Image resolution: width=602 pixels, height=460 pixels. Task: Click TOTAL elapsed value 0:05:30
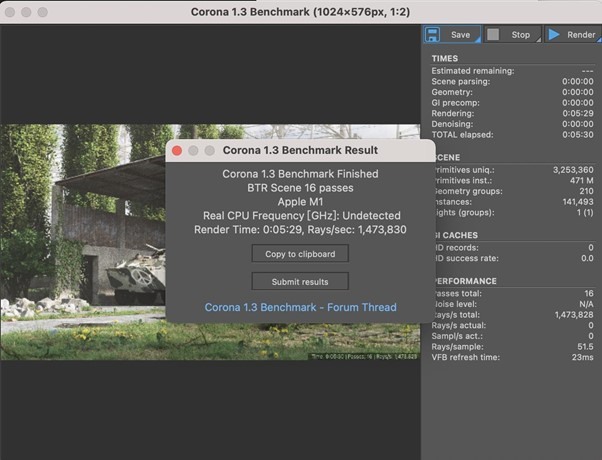pyautogui.click(x=578, y=135)
